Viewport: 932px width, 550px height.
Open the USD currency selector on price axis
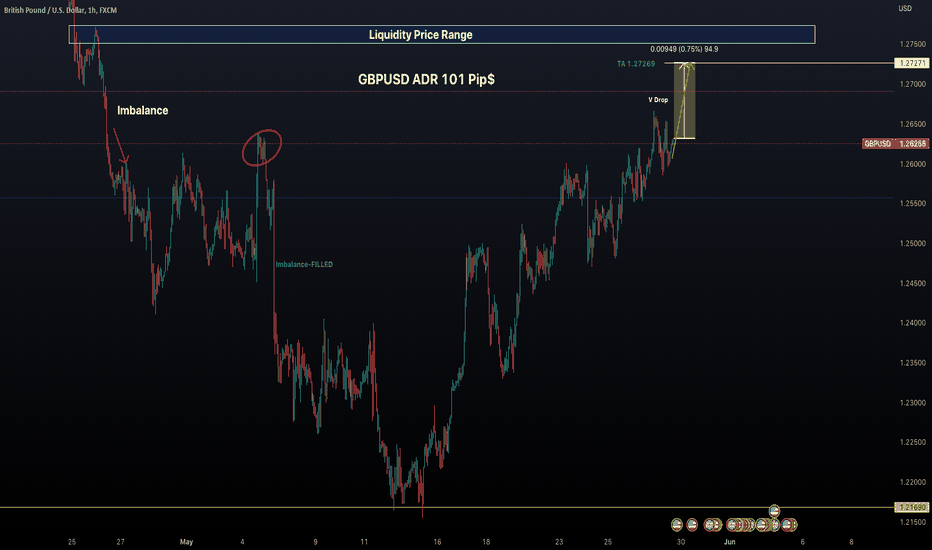[x=905, y=8]
